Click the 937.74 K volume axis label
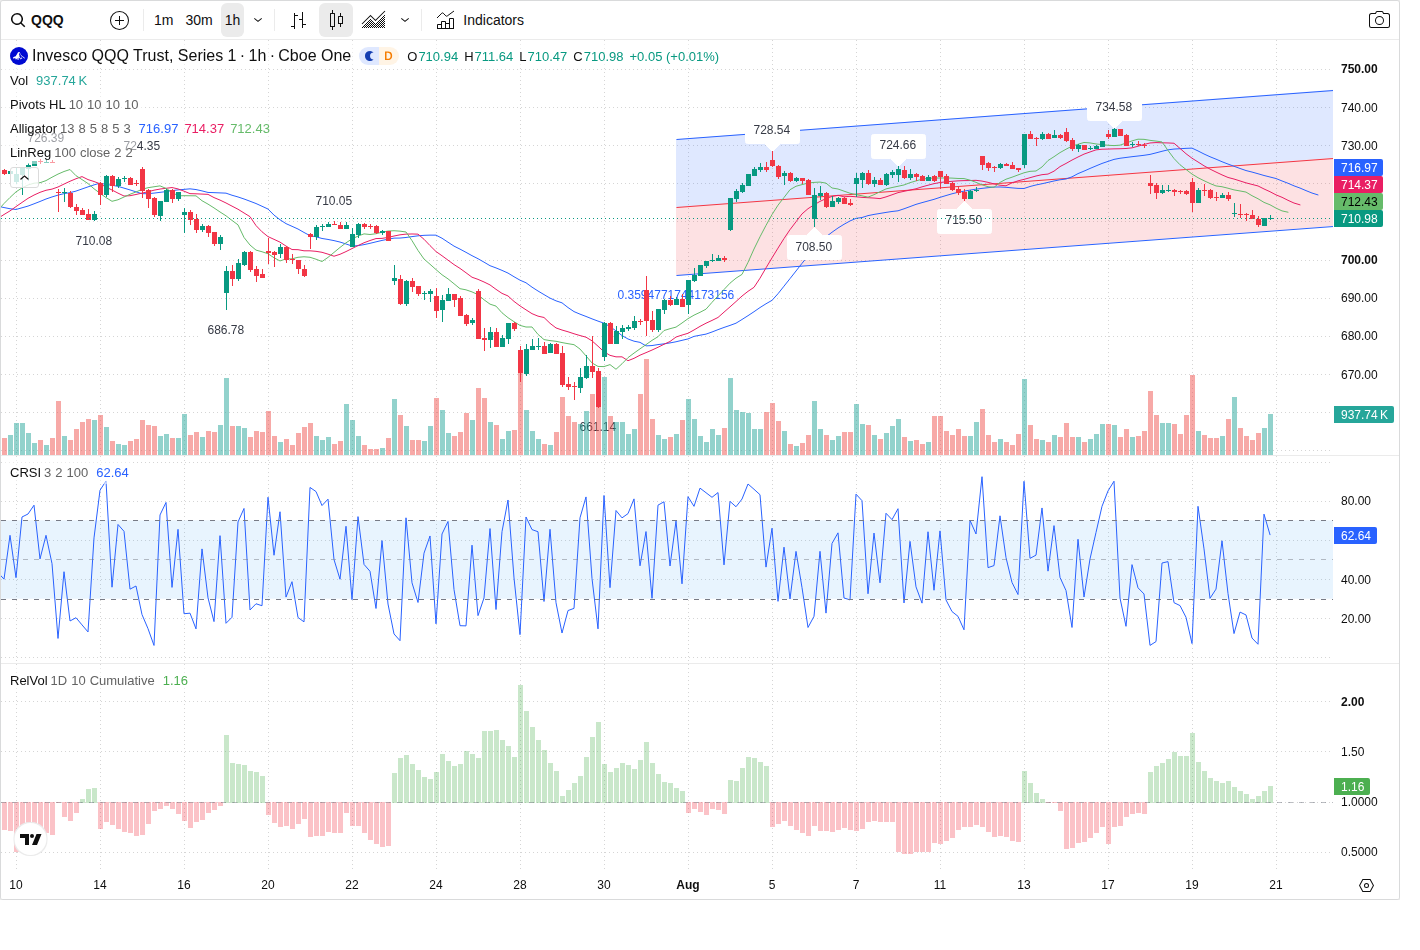Screen dimensions: 1420x950 point(1364,415)
